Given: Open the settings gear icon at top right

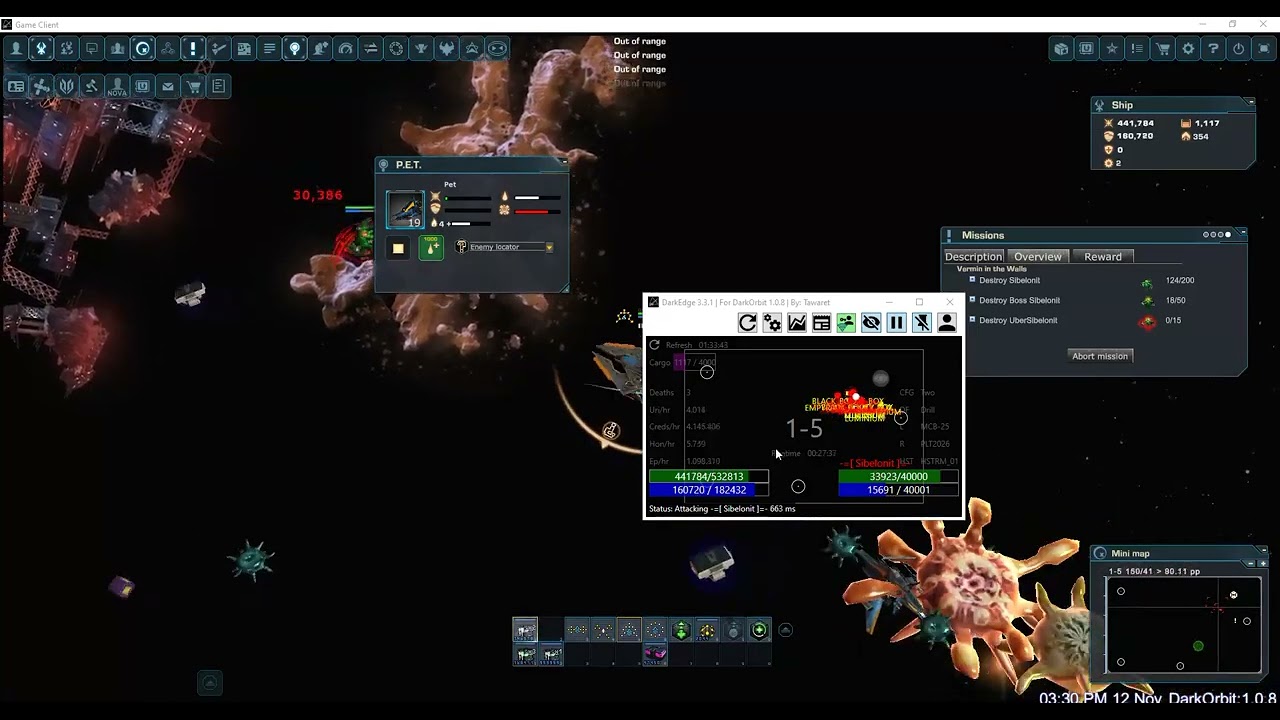Looking at the screenshot, I should pyautogui.click(x=1188, y=48).
